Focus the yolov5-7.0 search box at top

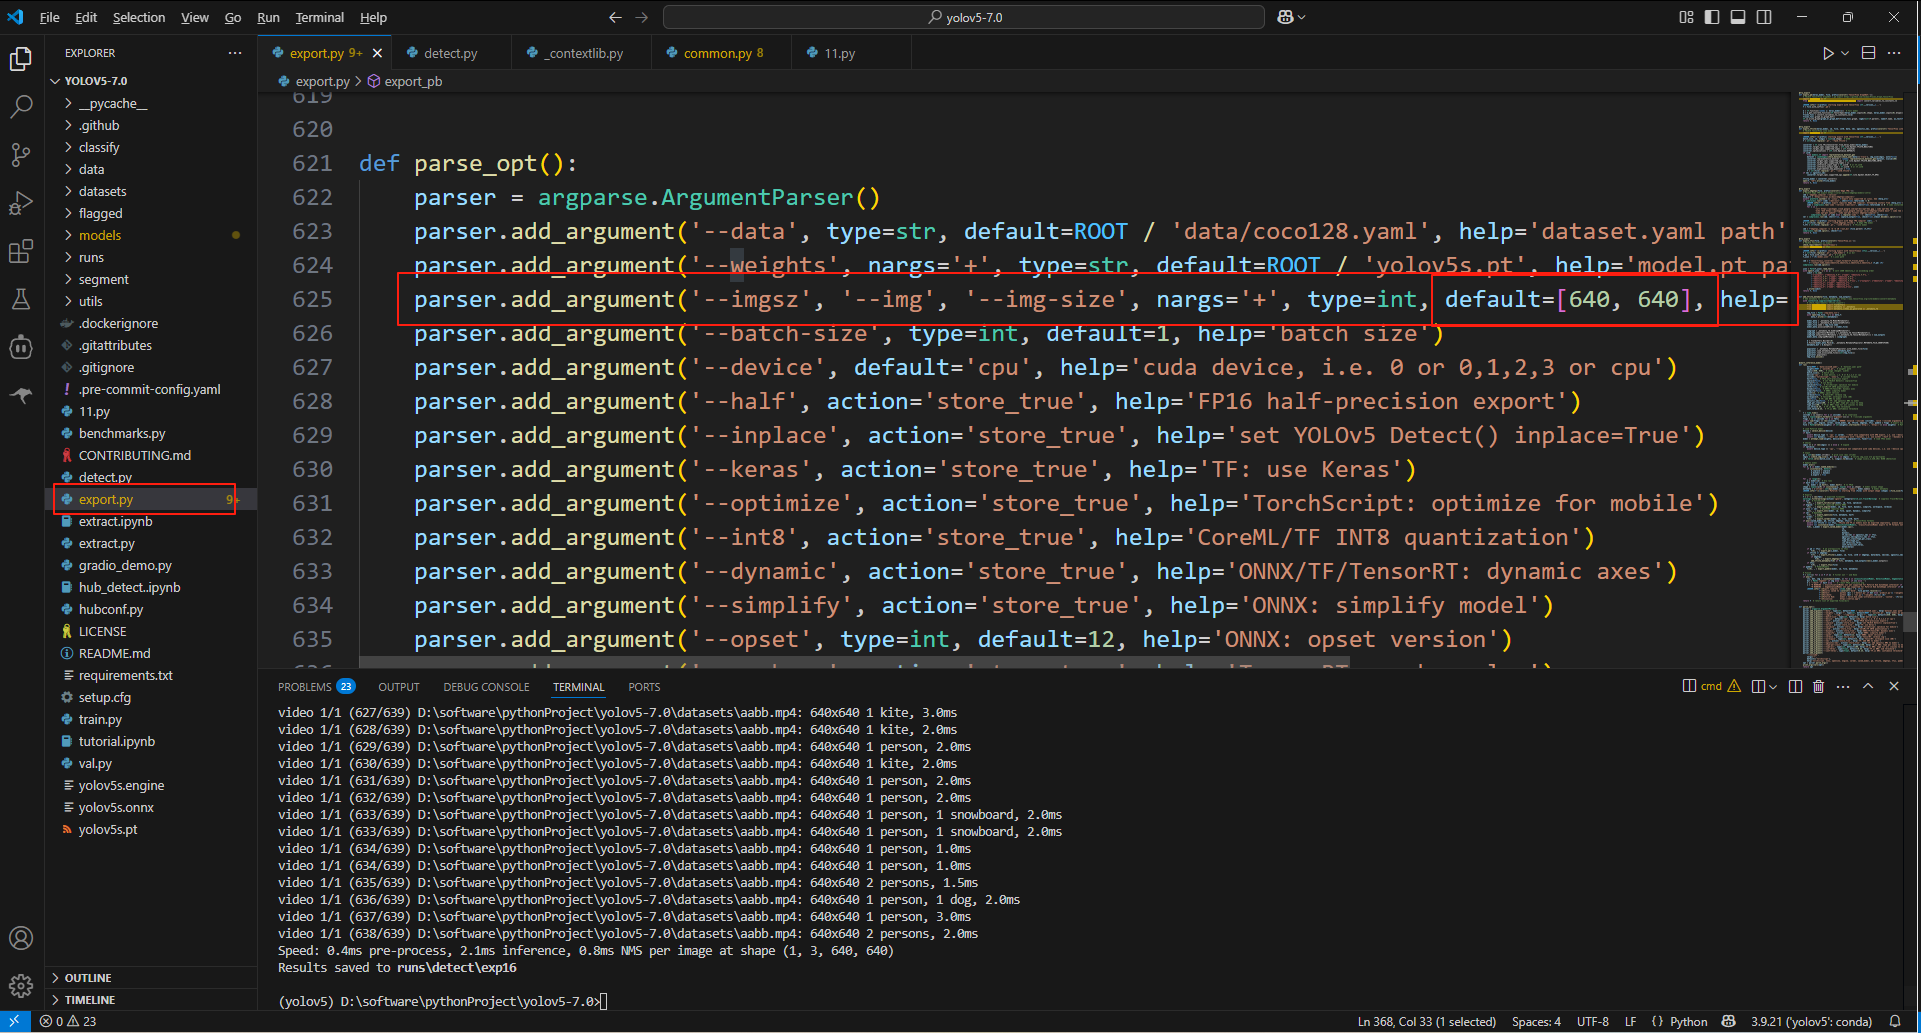[960, 17]
